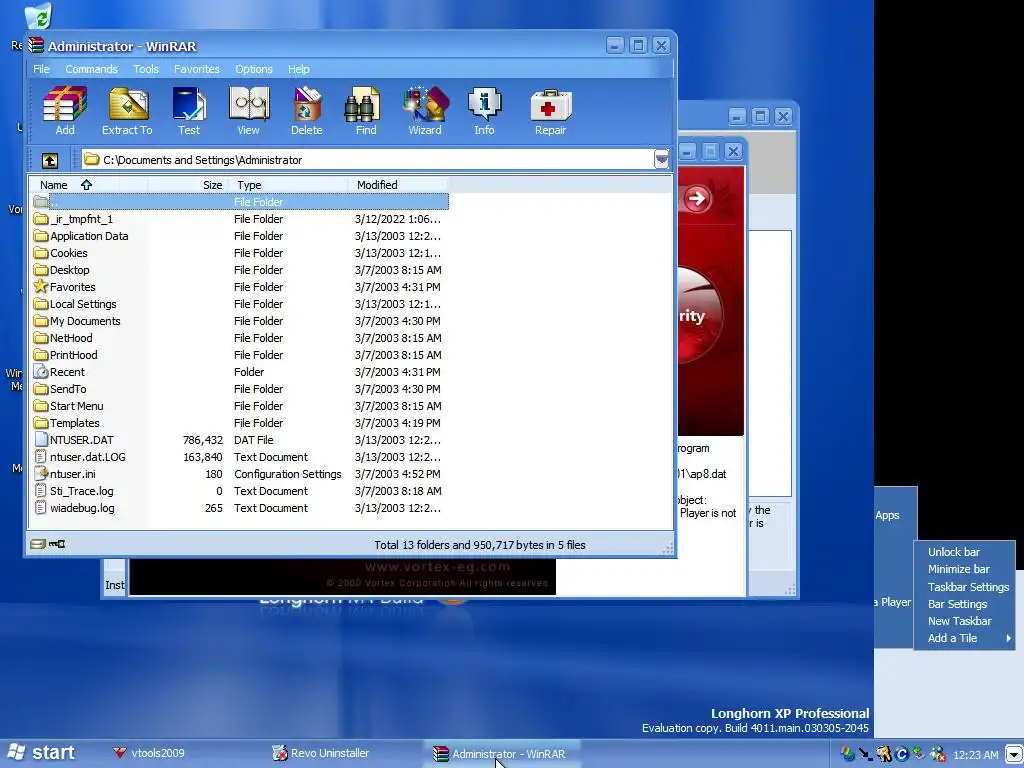Go up one folder level arrow
Screen dimensions: 1024x768
point(50,160)
